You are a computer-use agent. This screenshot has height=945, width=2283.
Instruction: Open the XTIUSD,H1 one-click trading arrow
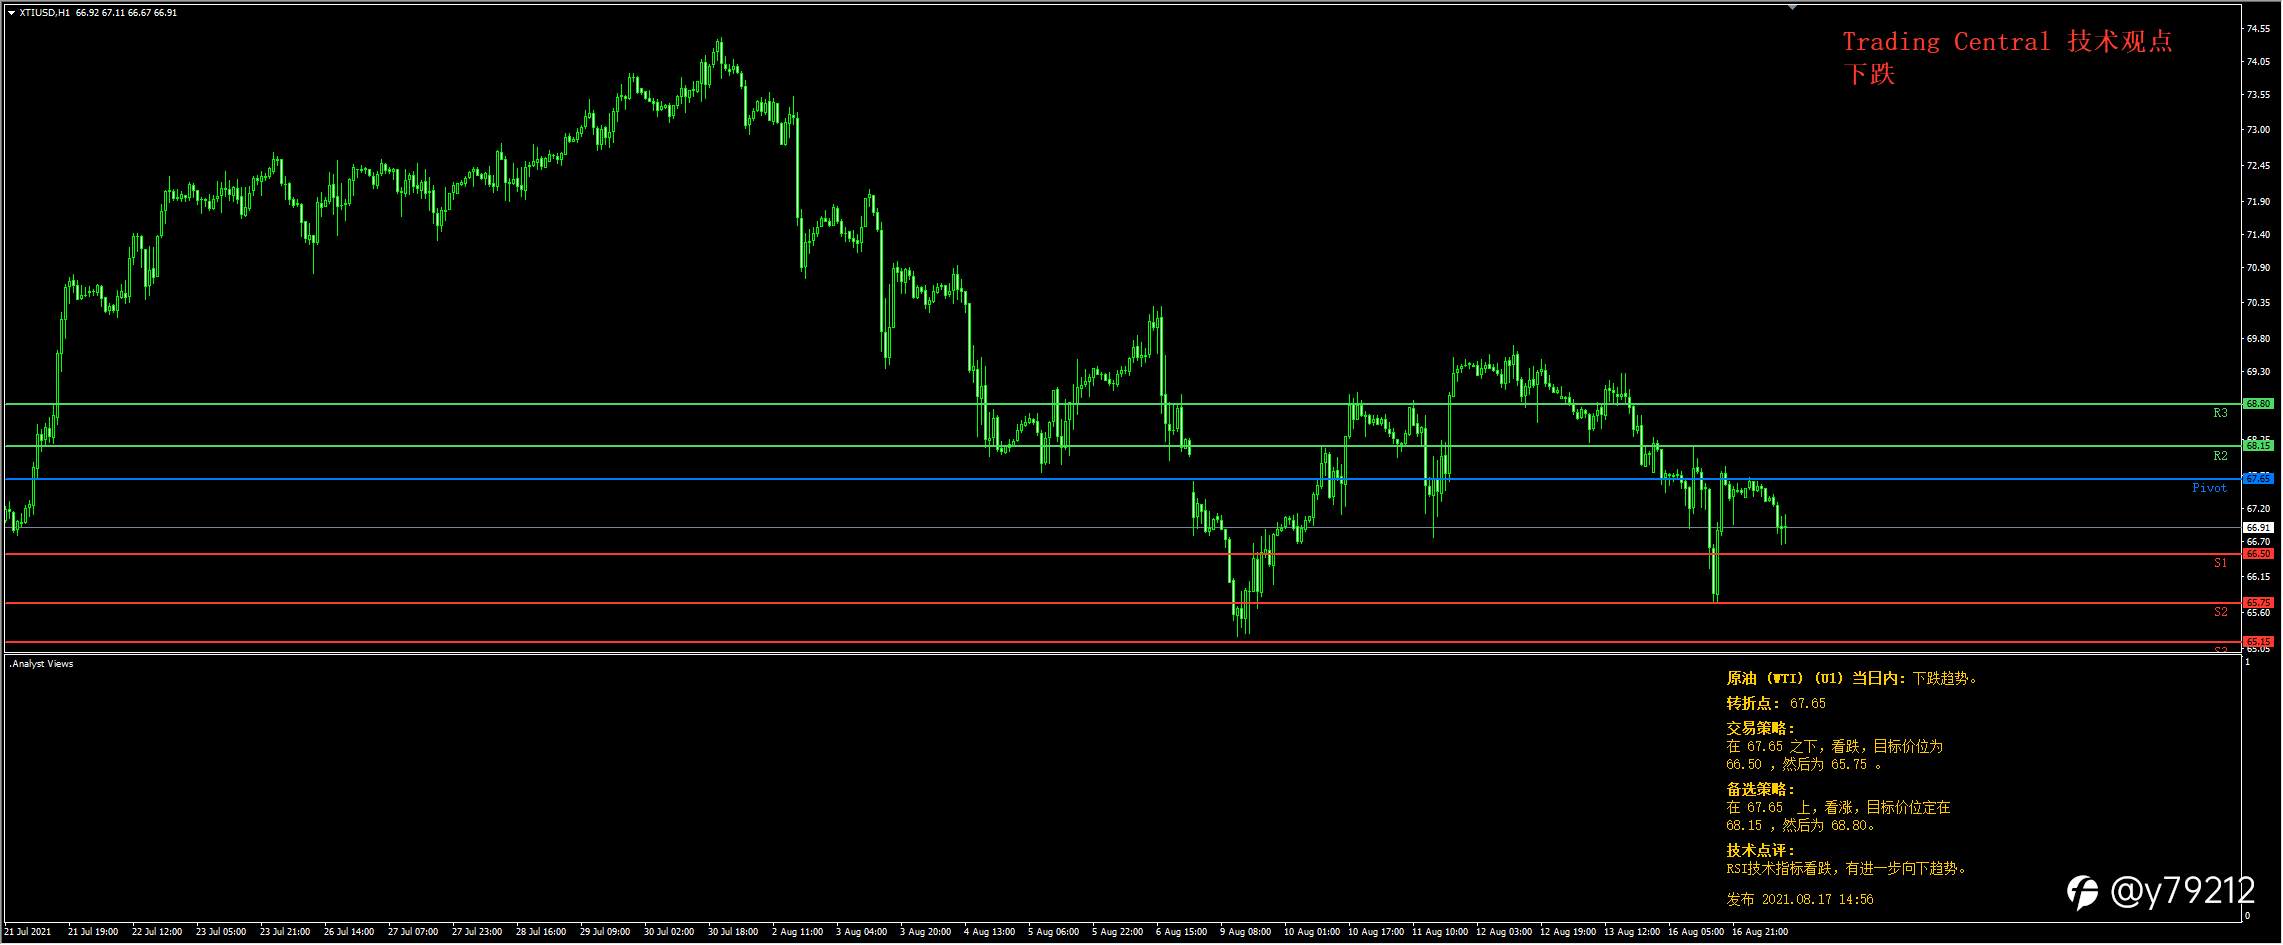[x=11, y=13]
